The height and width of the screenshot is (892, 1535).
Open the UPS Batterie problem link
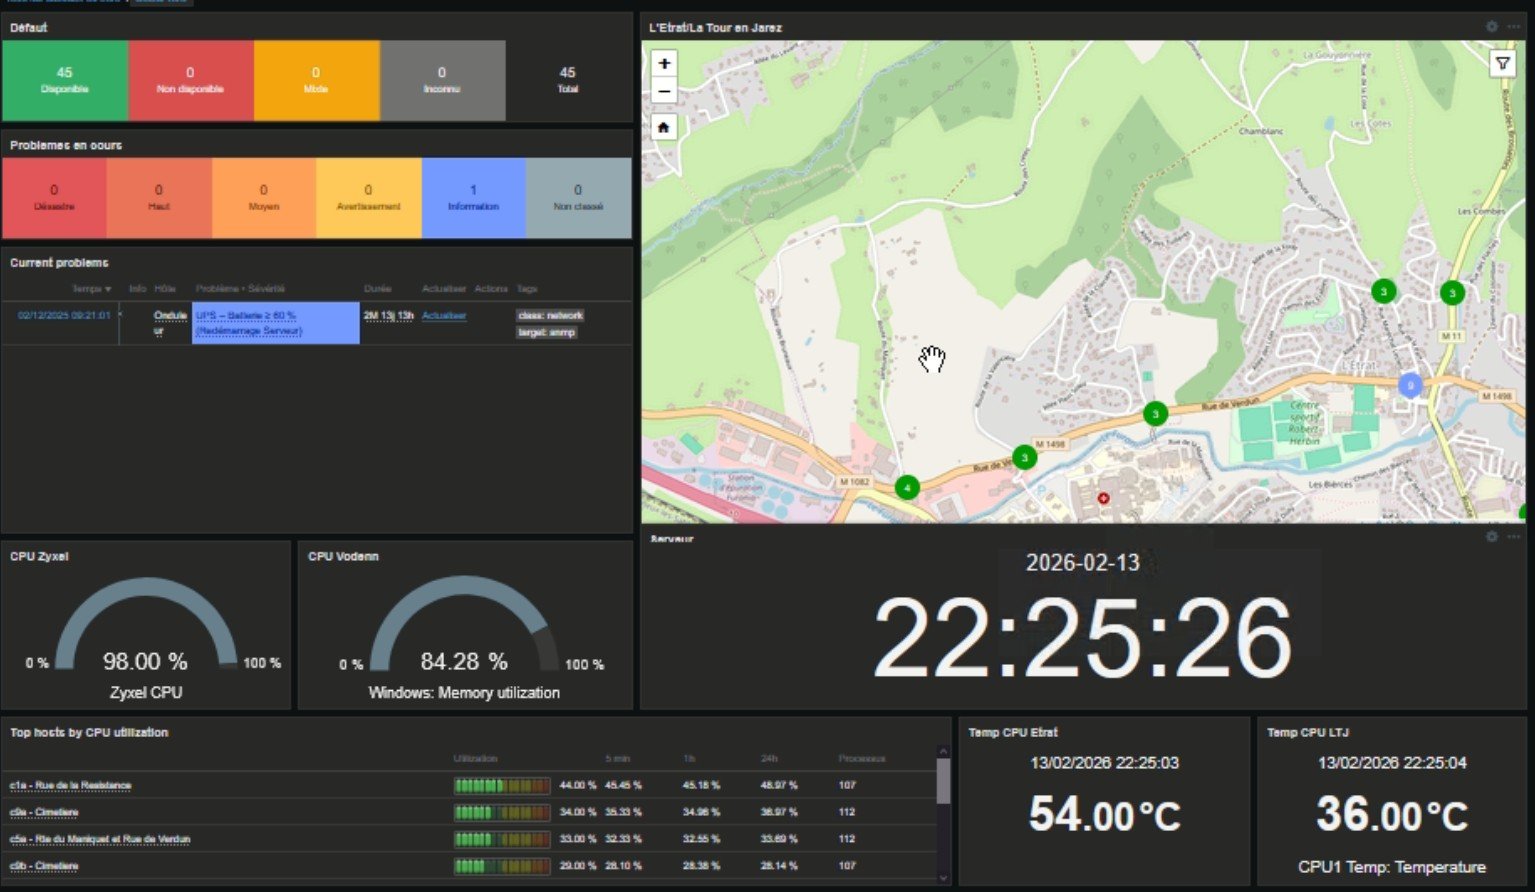pos(248,323)
